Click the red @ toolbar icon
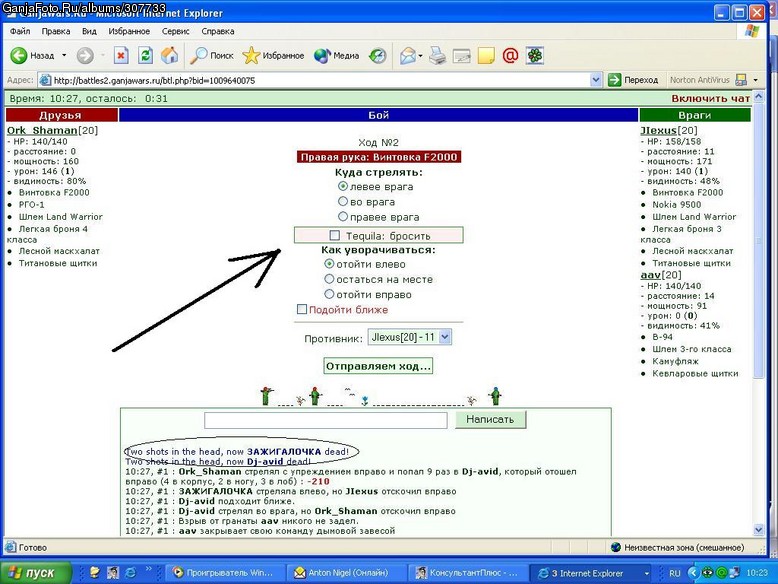The width and height of the screenshot is (778, 584). pos(510,56)
